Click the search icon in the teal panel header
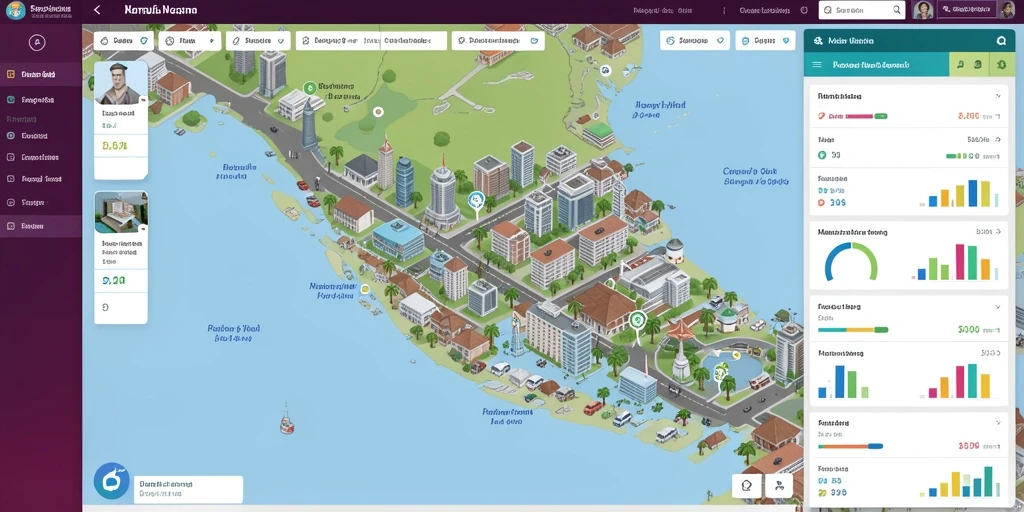This screenshot has width=1024, height=512. [1001, 40]
